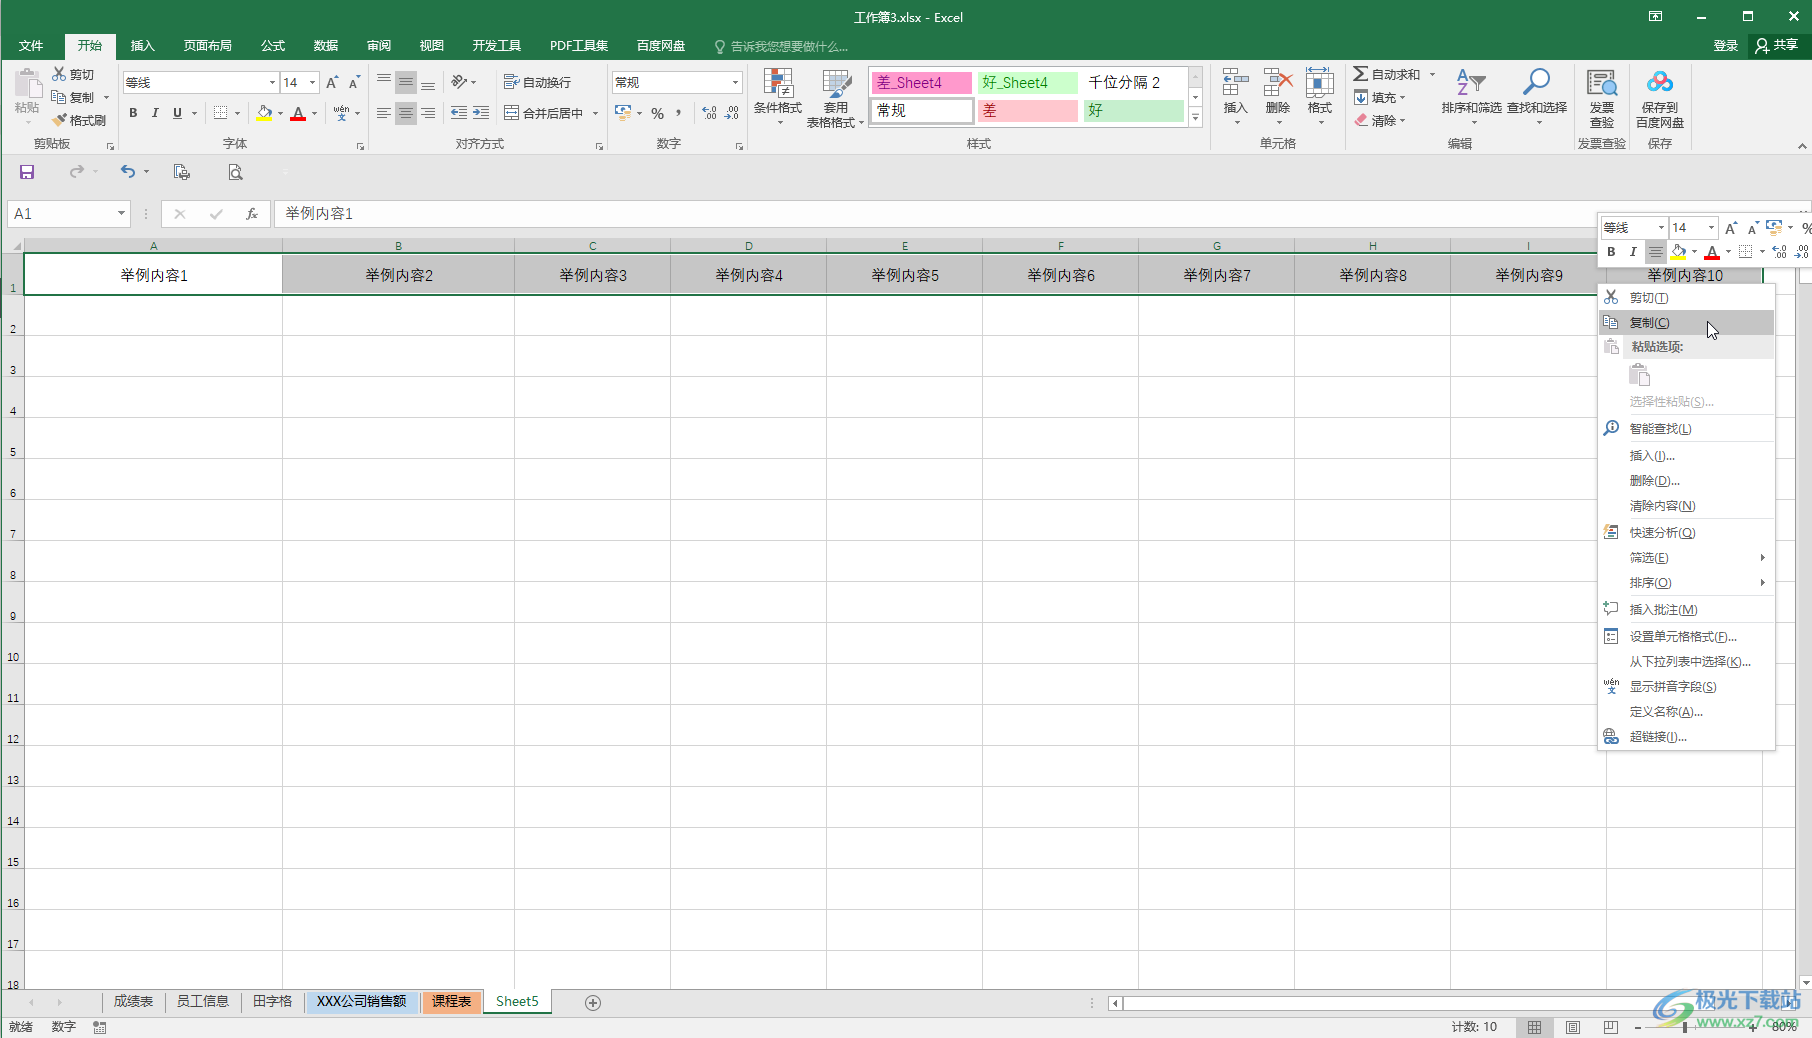Click the Increase Decimal icon

coord(709,113)
